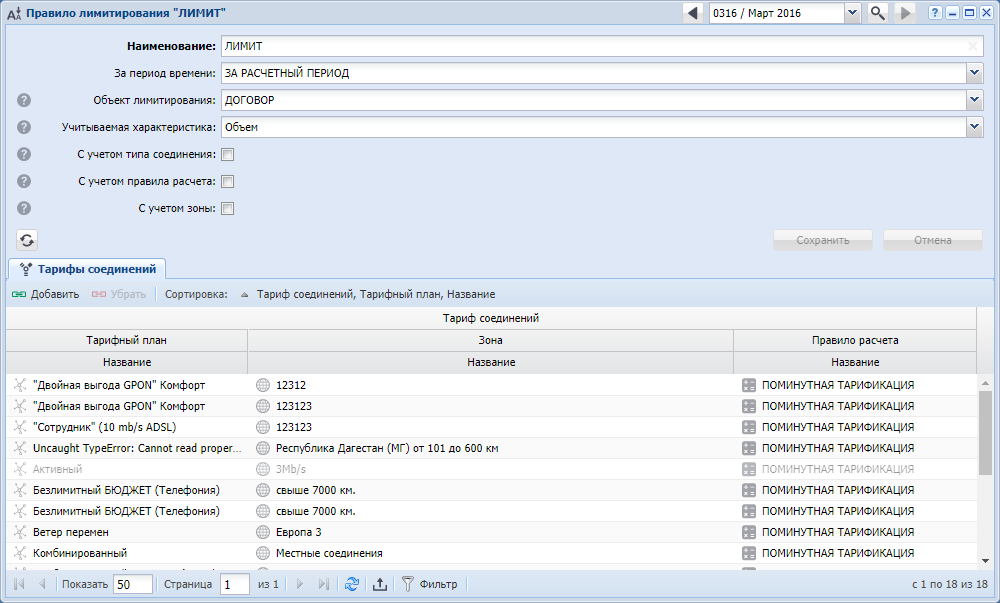This screenshot has height=603, width=1000.
Task: Open help icon for Учитываемая характеристика
Action: point(24,127)
